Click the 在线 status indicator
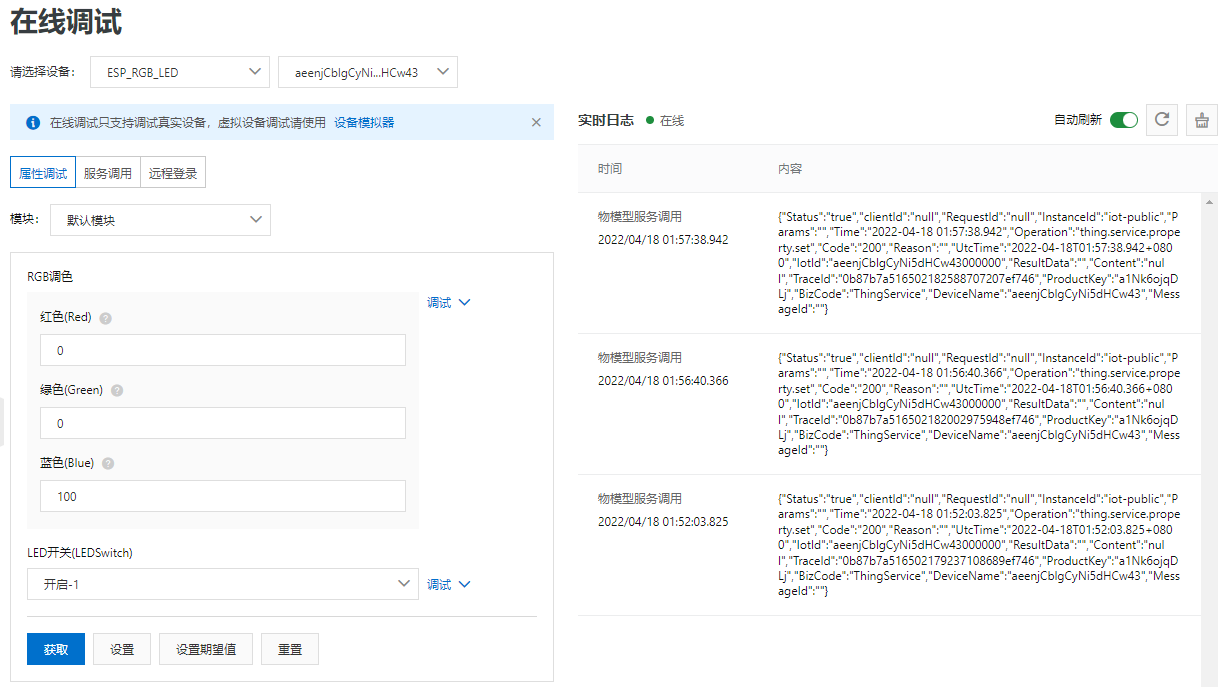Screen dimensions: 1225x687 pyautogui.click(x=665, y=120)
